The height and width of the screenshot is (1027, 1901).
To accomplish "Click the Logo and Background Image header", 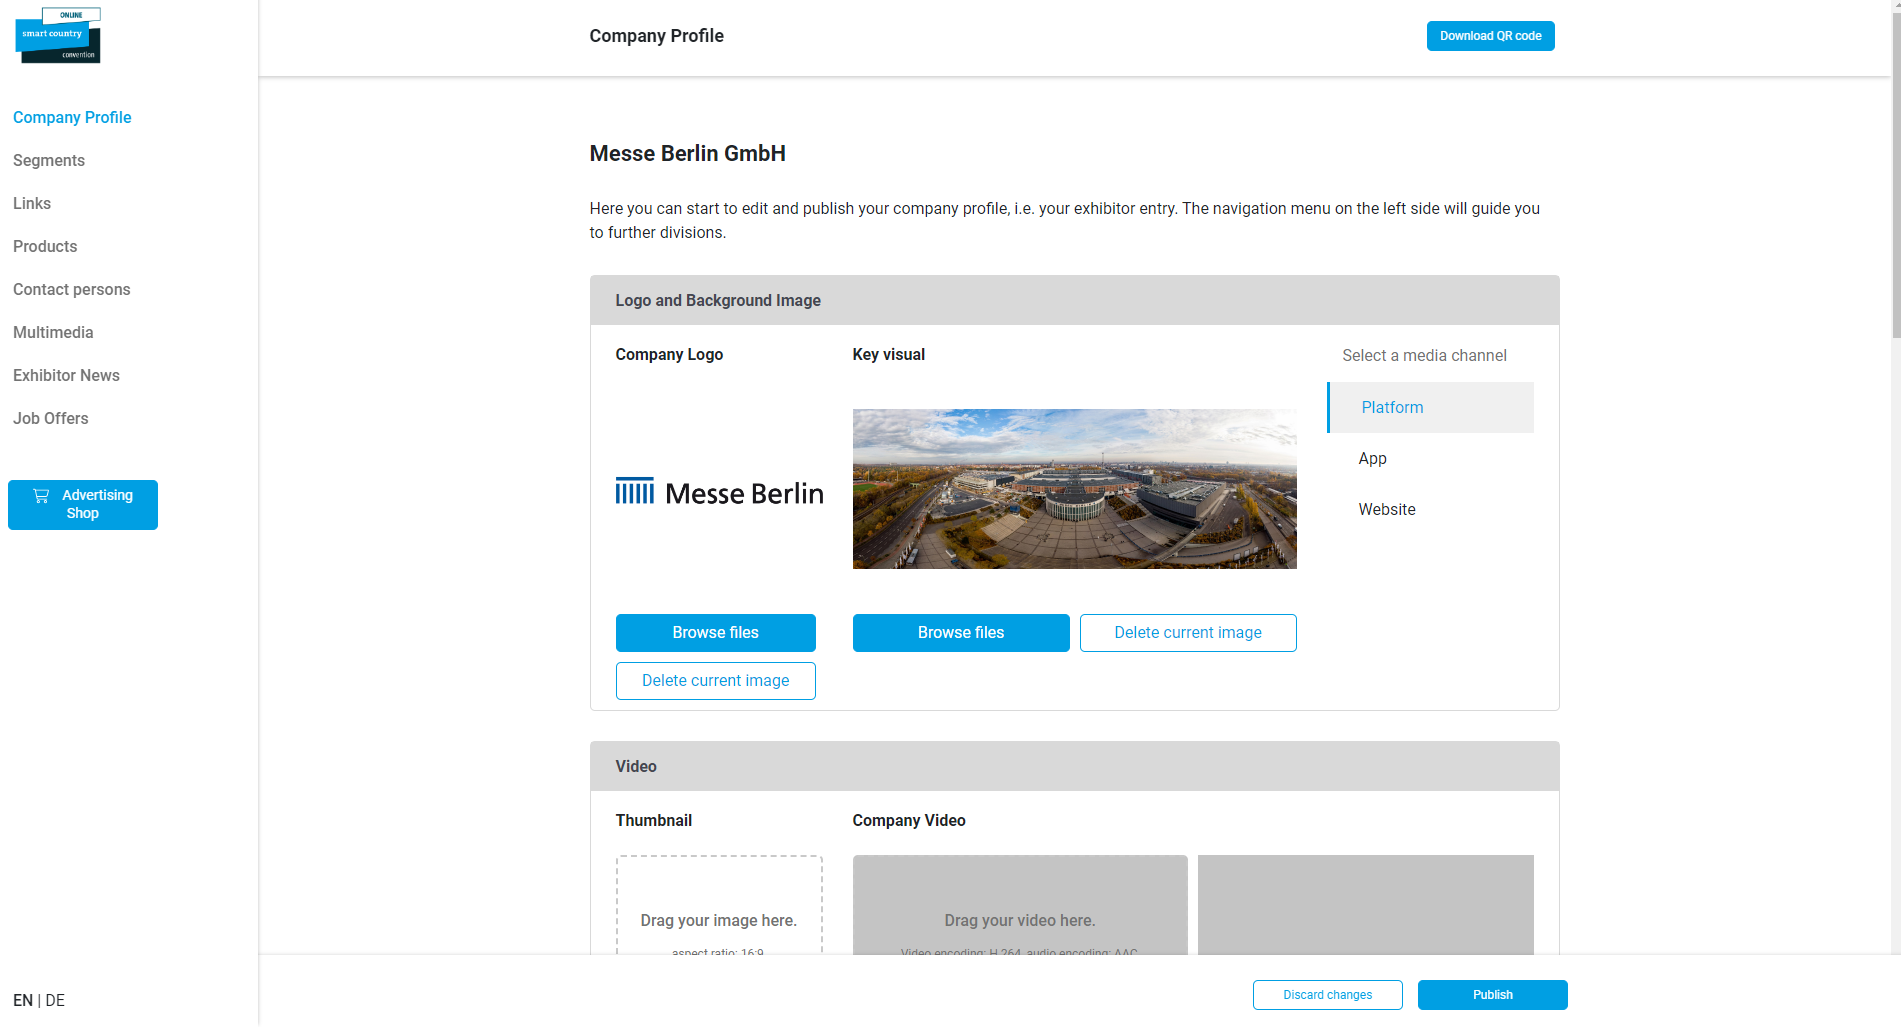I will click(x=1075, y=300).
